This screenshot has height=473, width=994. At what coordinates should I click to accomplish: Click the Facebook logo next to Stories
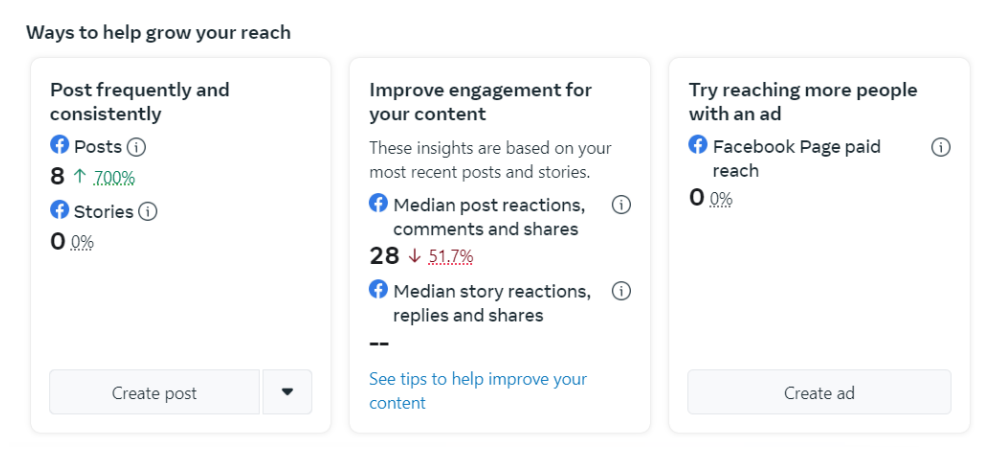60,210
